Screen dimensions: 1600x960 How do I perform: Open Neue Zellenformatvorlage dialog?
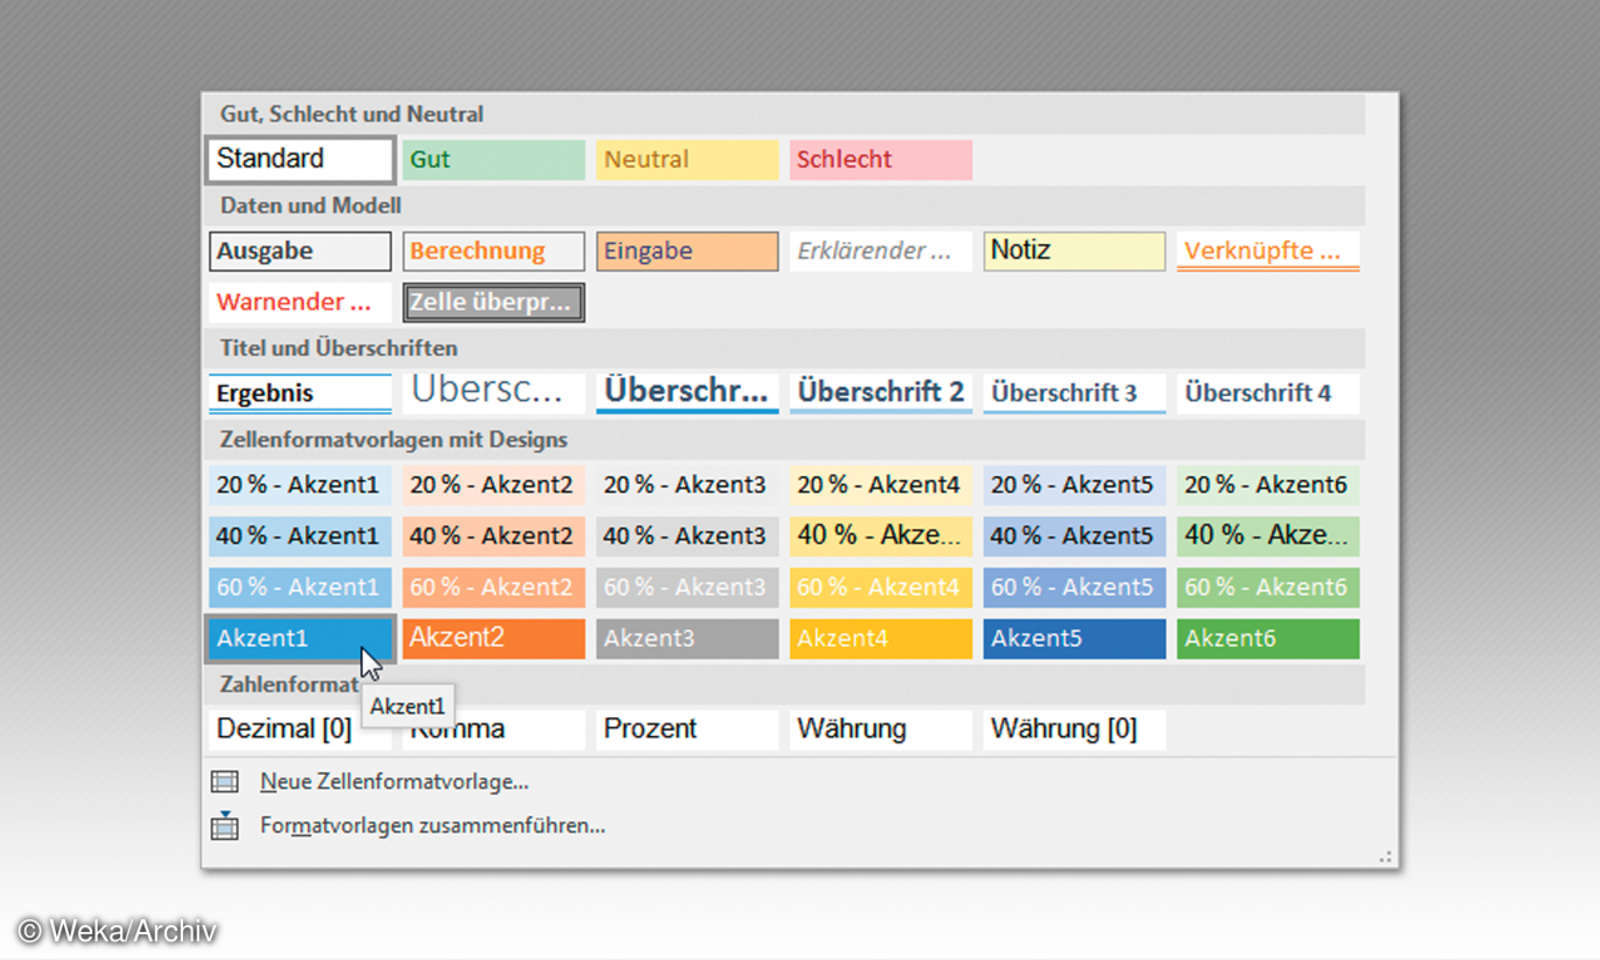pyautogui.click(x=394, y=781)
